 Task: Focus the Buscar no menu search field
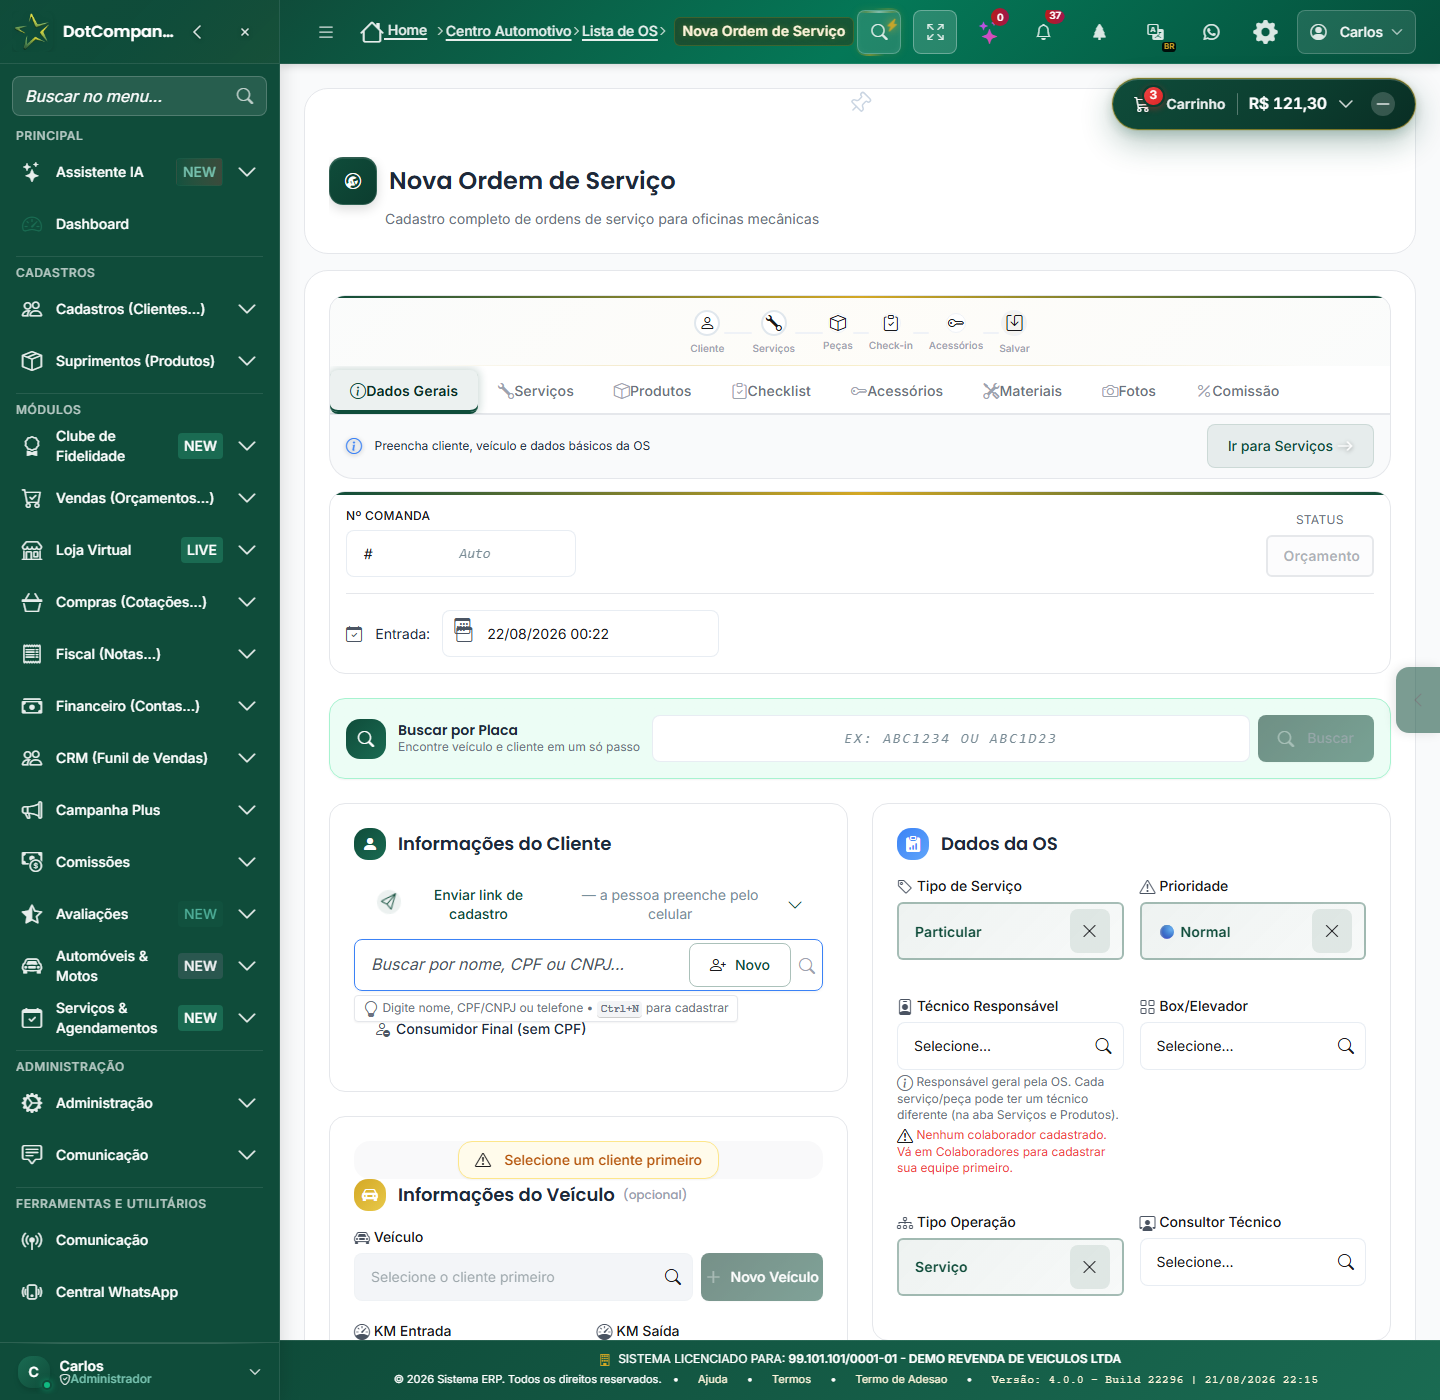(x=139, y=96)
